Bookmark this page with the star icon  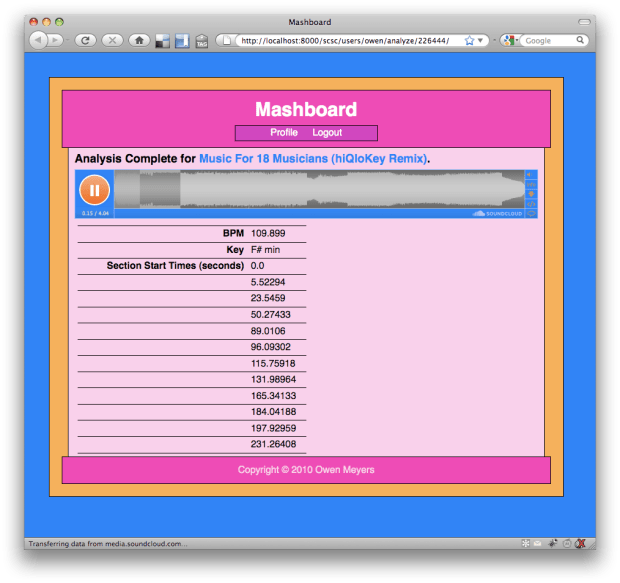469,41
